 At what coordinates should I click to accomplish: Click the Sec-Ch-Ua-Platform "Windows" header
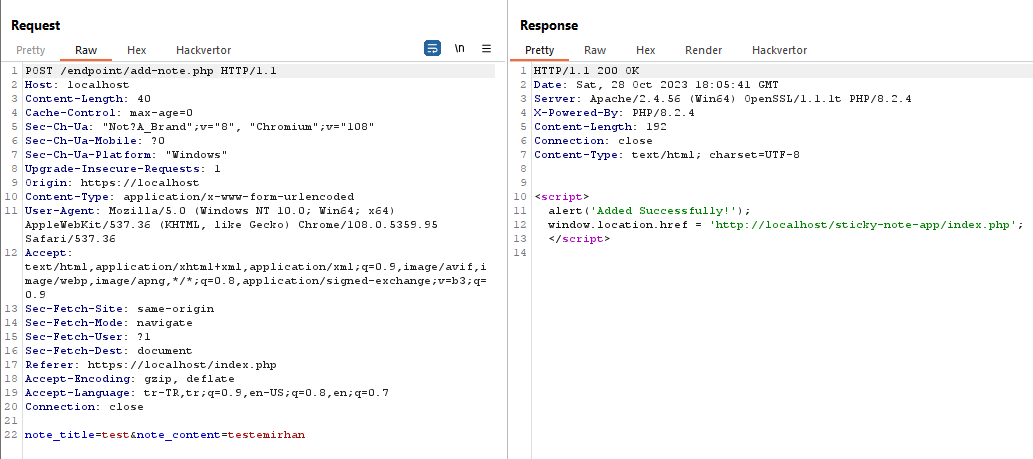[126, 155]
